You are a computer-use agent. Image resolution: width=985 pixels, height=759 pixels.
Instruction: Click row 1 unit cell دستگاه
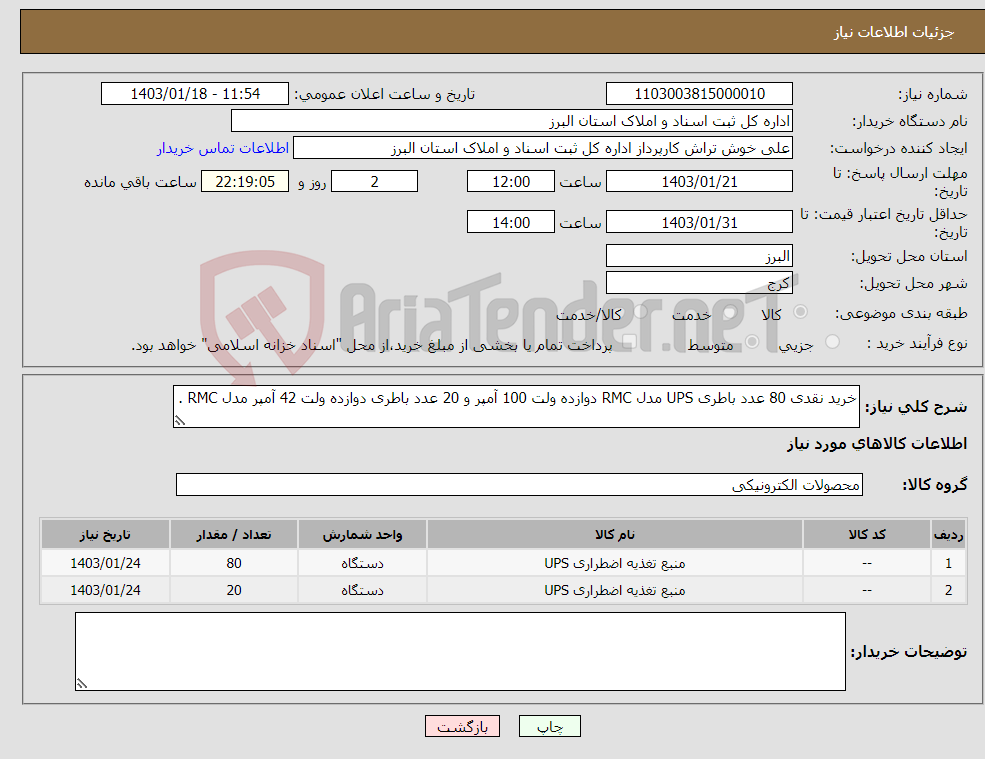coord(362,563)
